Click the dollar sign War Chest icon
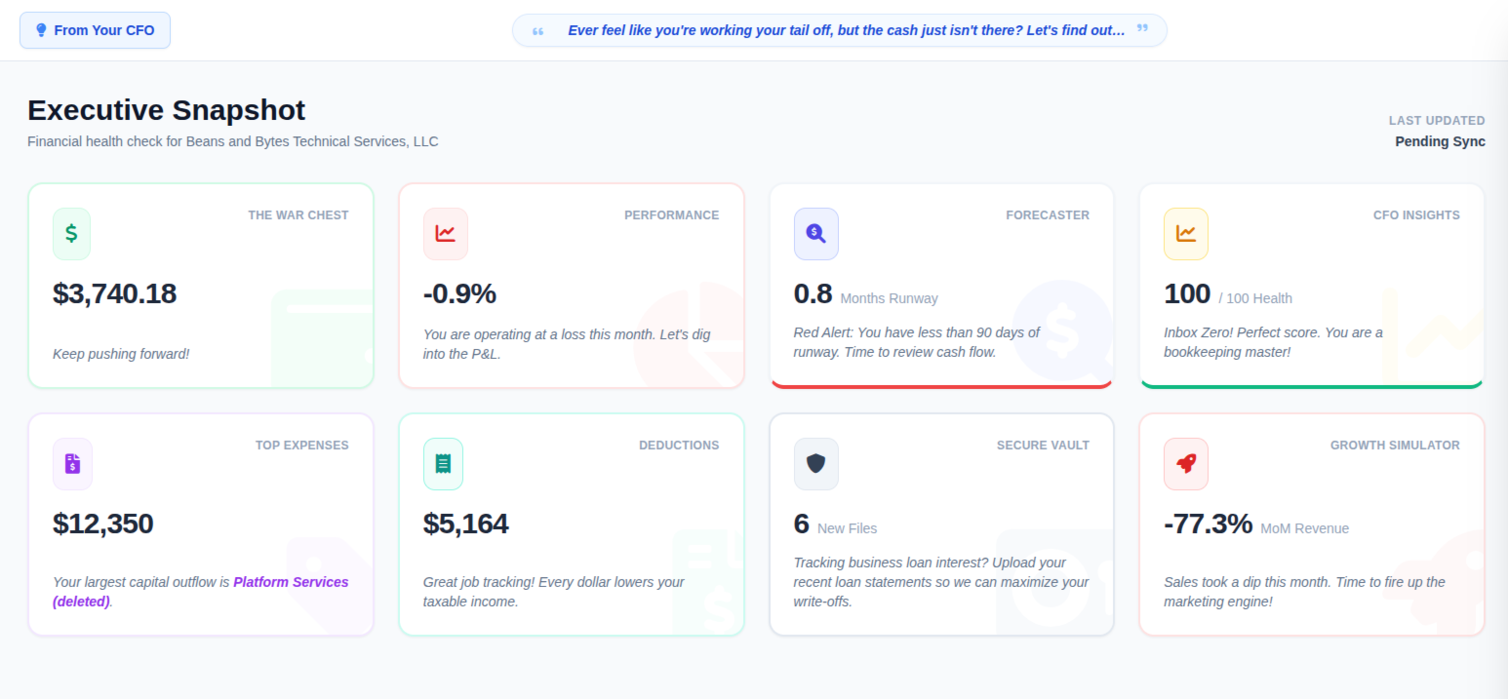Screen dimensions: 1508x699 [71, 234]
